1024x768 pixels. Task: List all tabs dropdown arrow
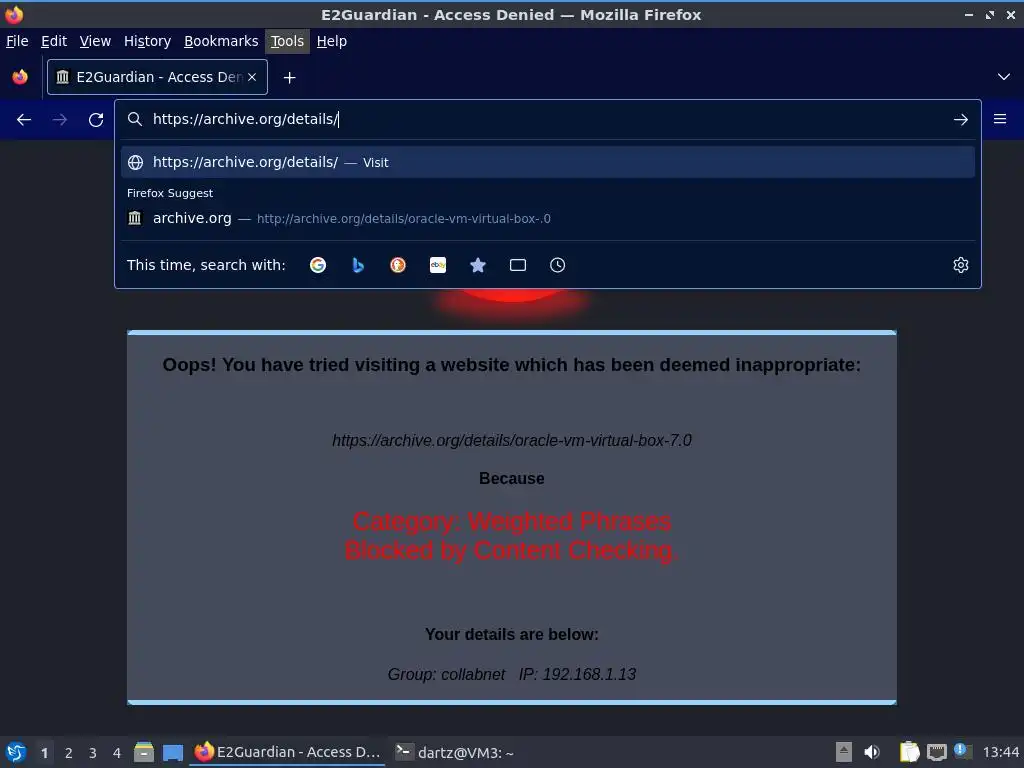pyautogui.click(x=1004, y=77)
